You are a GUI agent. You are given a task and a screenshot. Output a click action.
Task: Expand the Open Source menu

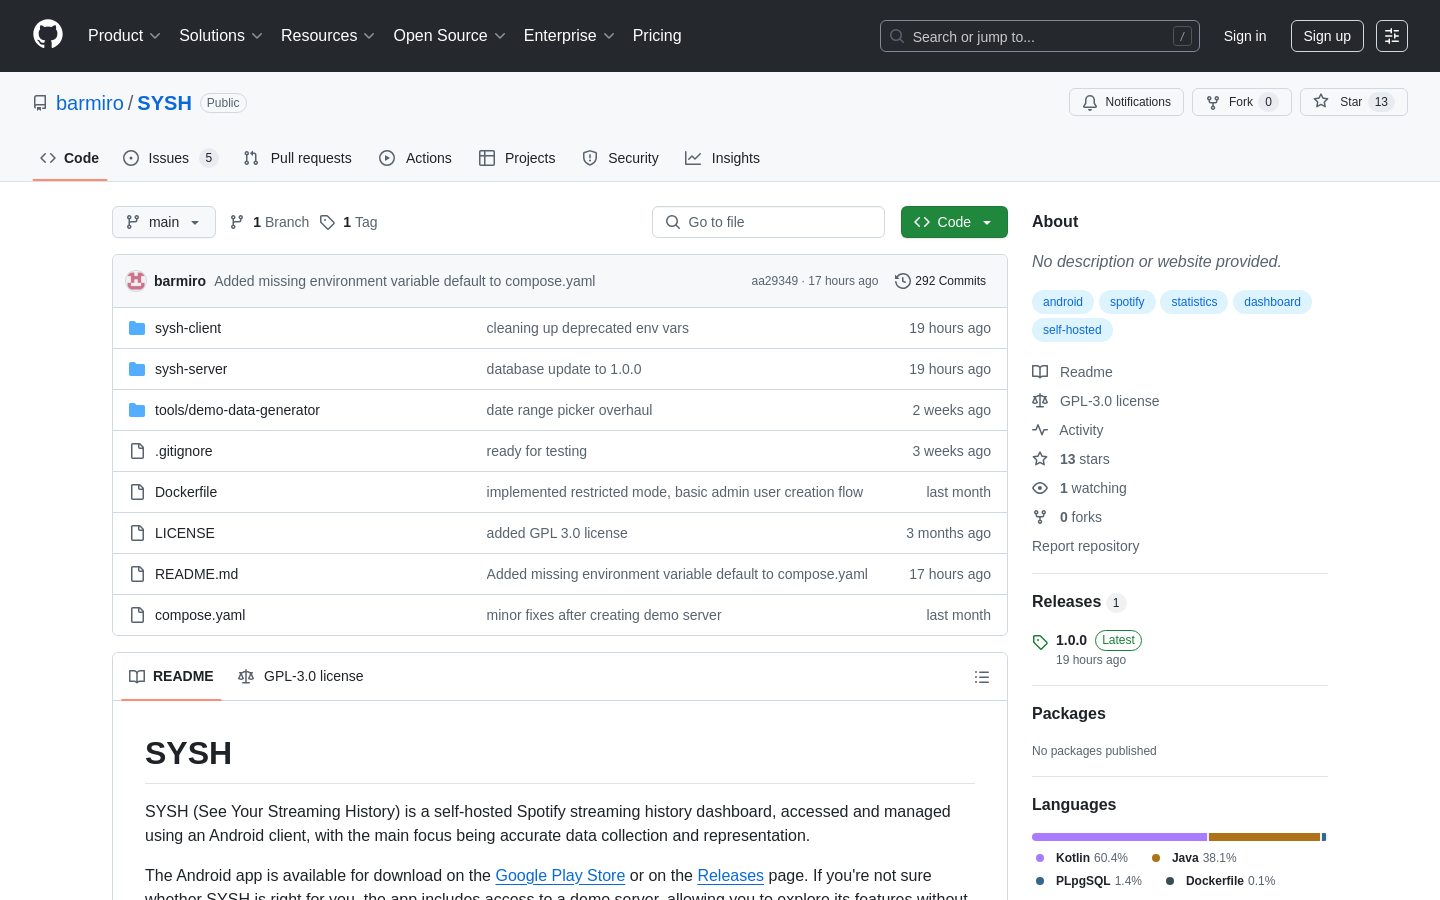pos(450,36)
